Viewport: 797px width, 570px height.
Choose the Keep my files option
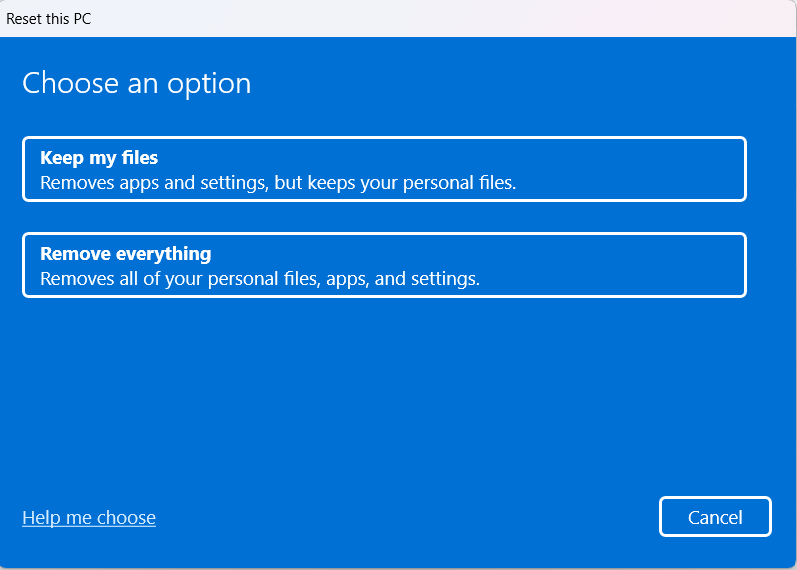(x=384, y=169)
